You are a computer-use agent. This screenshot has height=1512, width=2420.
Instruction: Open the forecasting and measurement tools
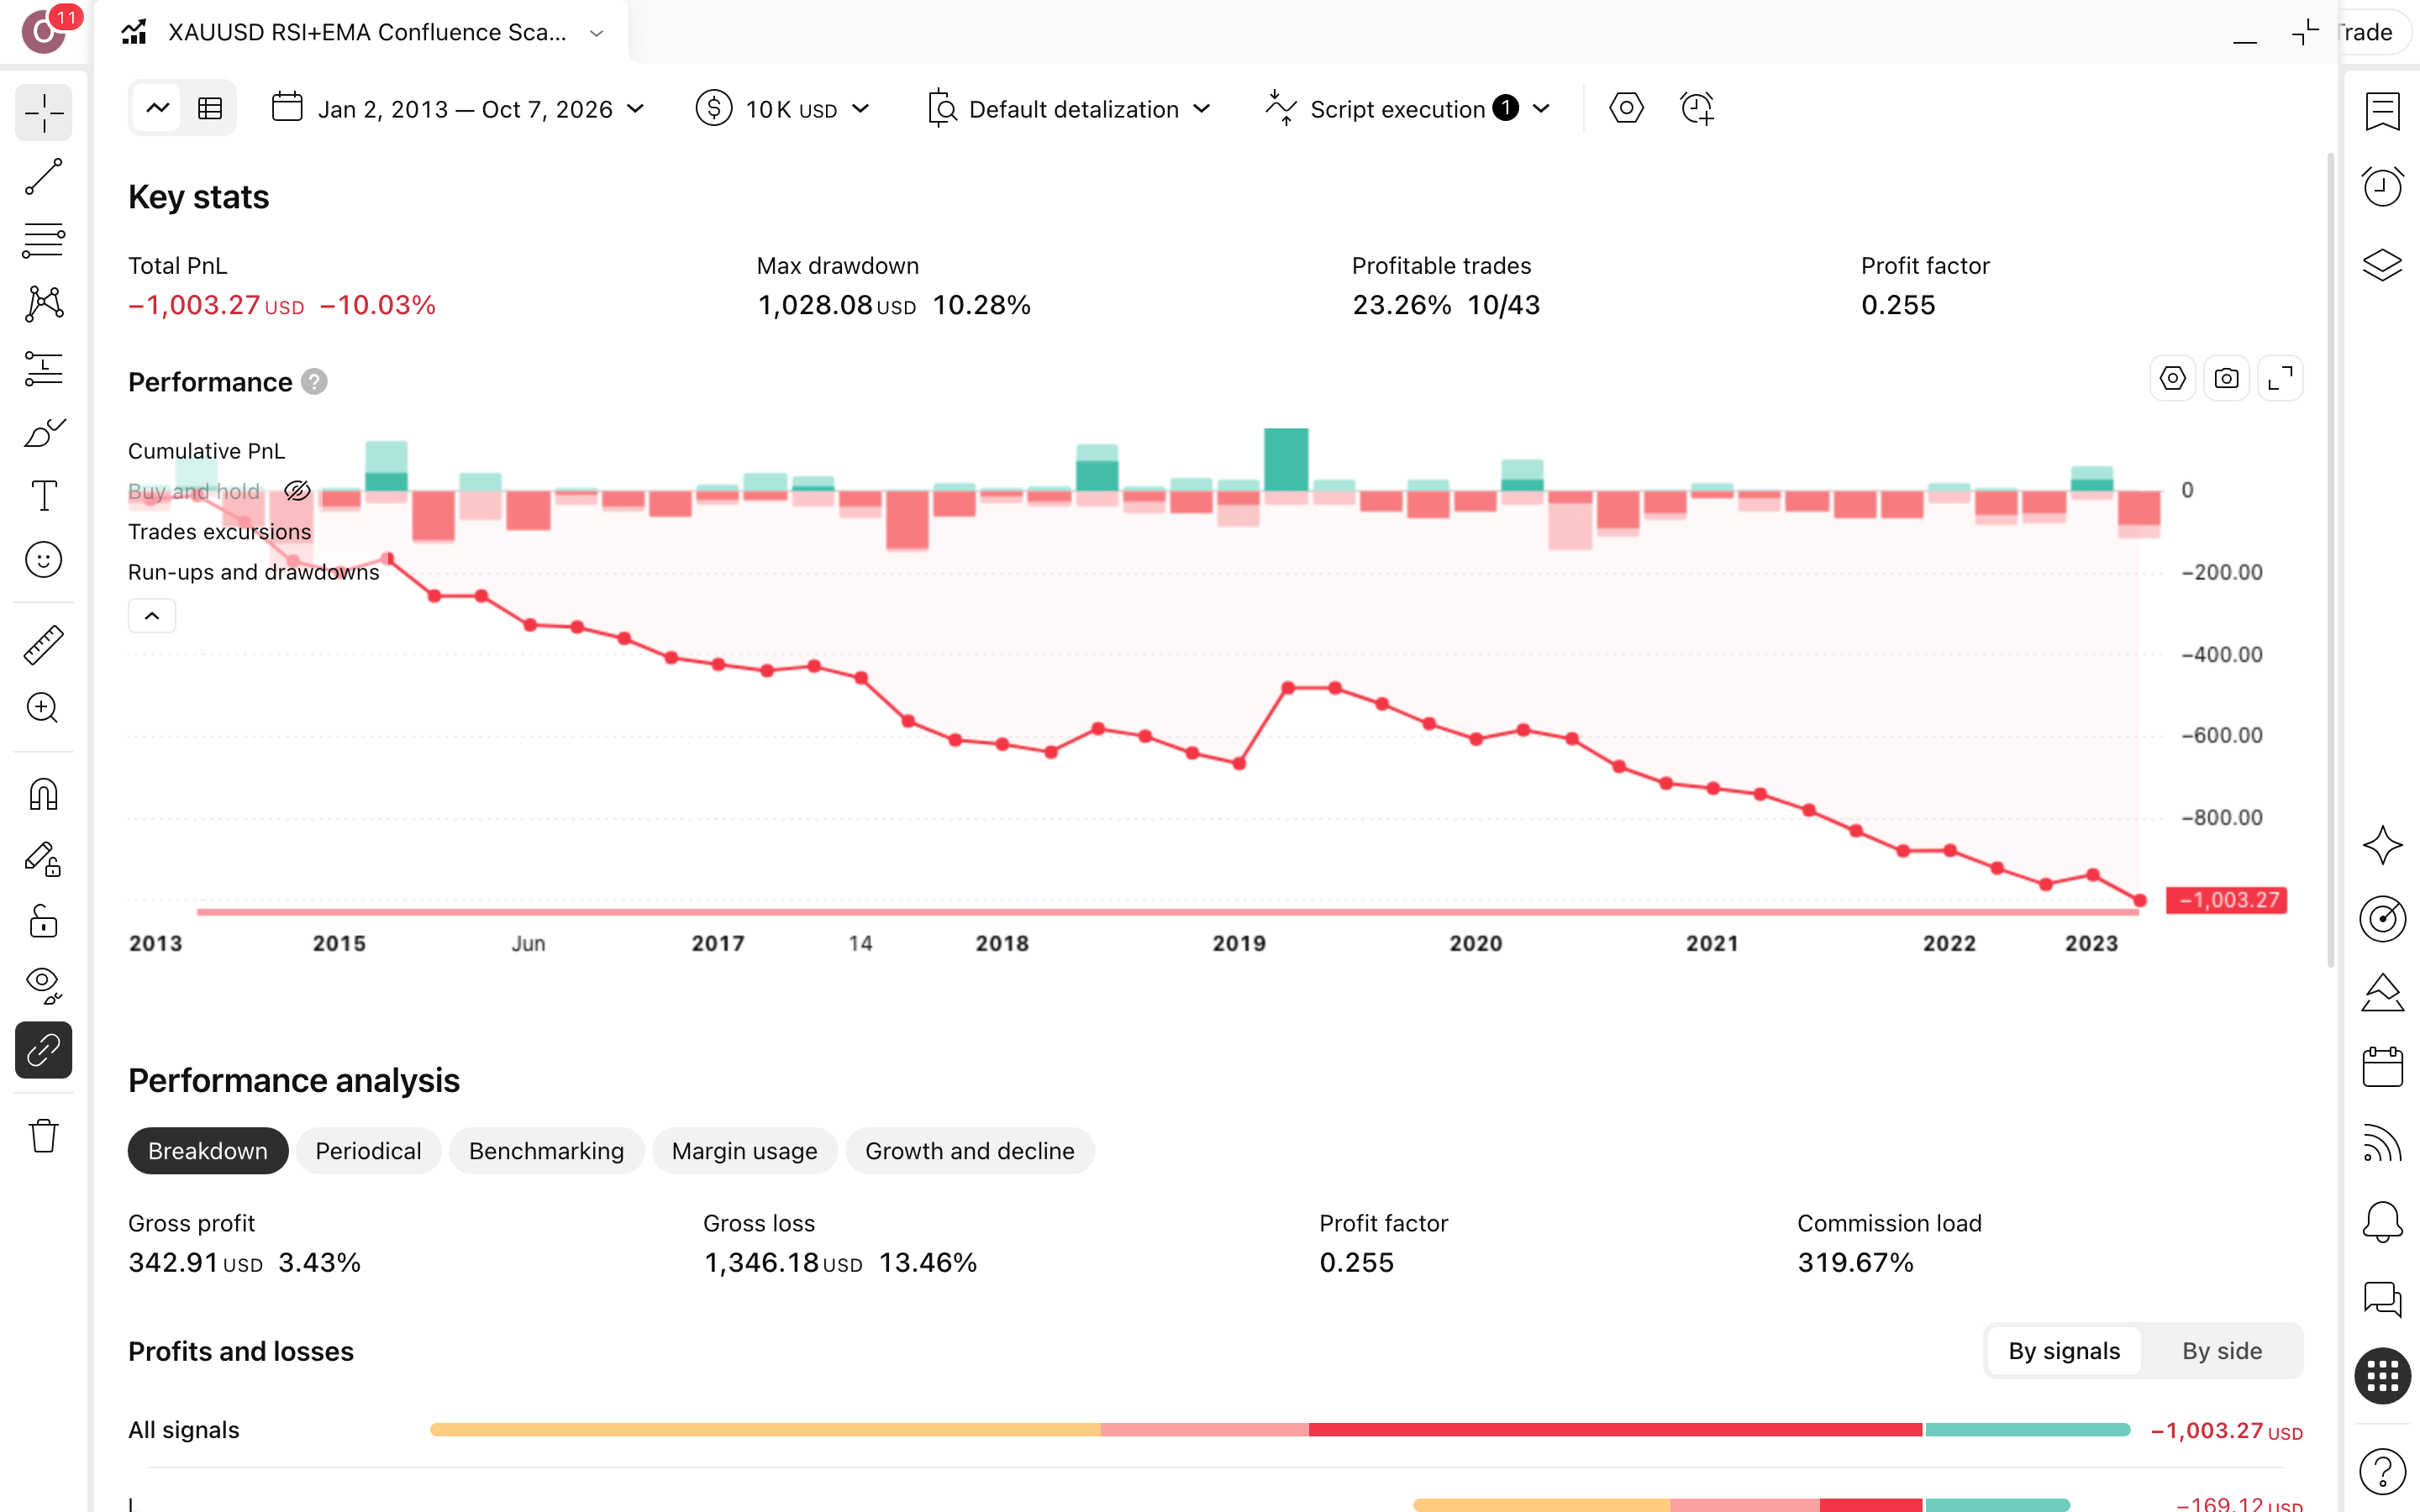(43, 368)
